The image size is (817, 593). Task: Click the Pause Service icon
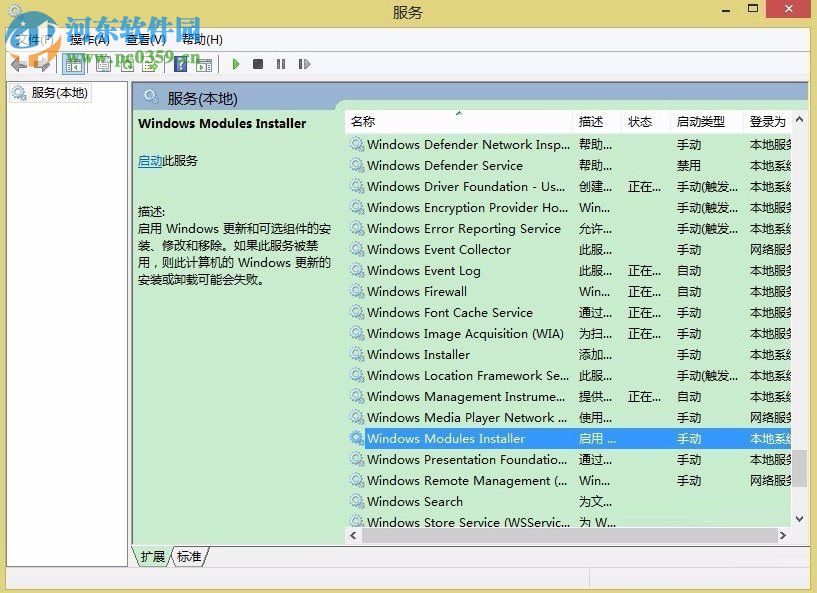pos(281,64)
